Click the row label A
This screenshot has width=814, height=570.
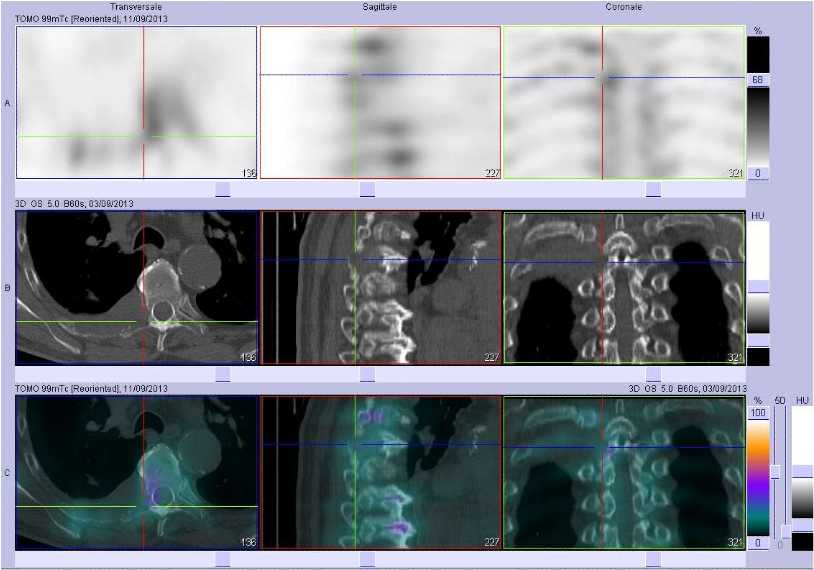(7, 103)
